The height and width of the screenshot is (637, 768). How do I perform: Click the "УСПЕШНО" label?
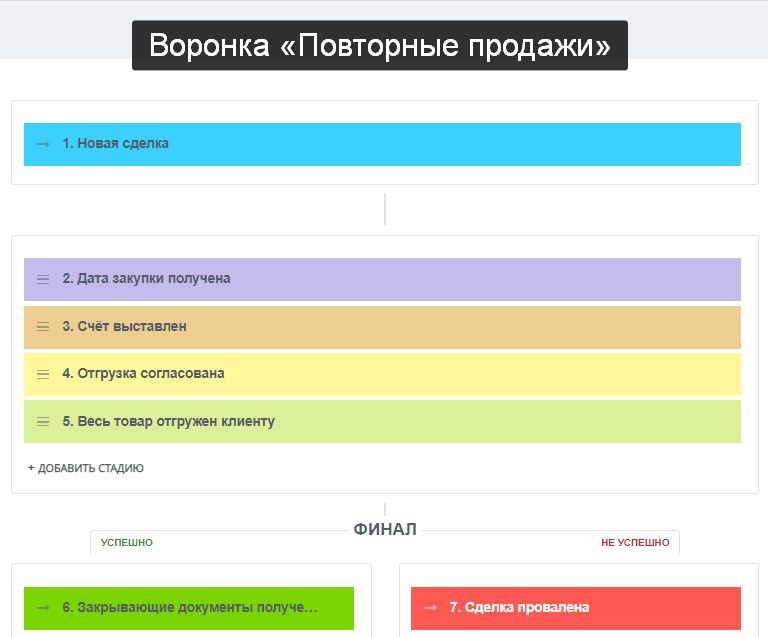(127, 543)
